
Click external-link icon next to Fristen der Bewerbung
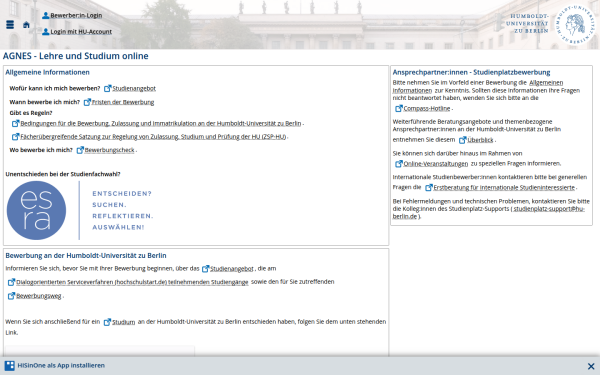[87, 102]
